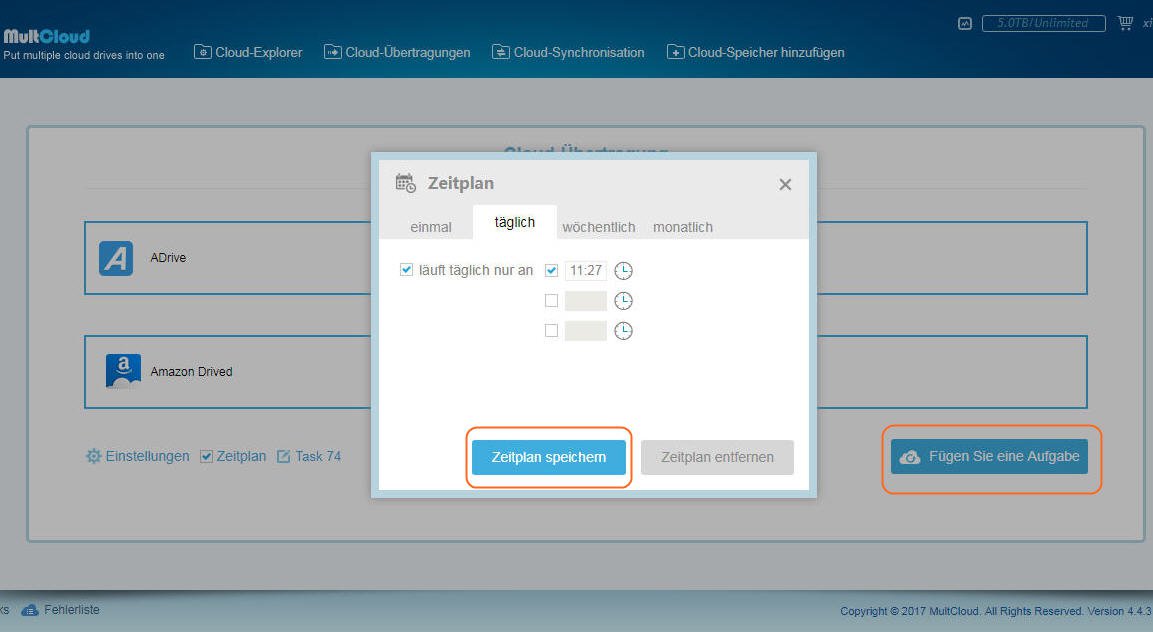Screen dimensions: 1153x632
Task: Click the Amazon Drive logo icon
Action: (124, 371)
